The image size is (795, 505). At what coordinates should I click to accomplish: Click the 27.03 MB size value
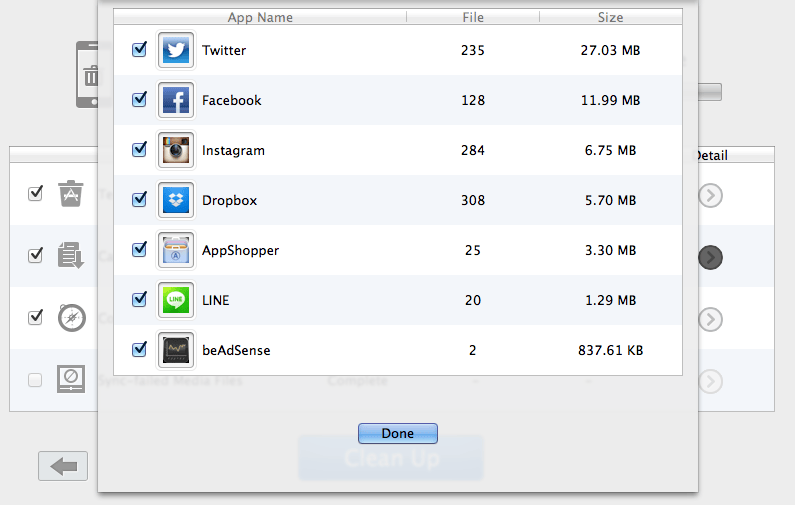pos(610,50)
